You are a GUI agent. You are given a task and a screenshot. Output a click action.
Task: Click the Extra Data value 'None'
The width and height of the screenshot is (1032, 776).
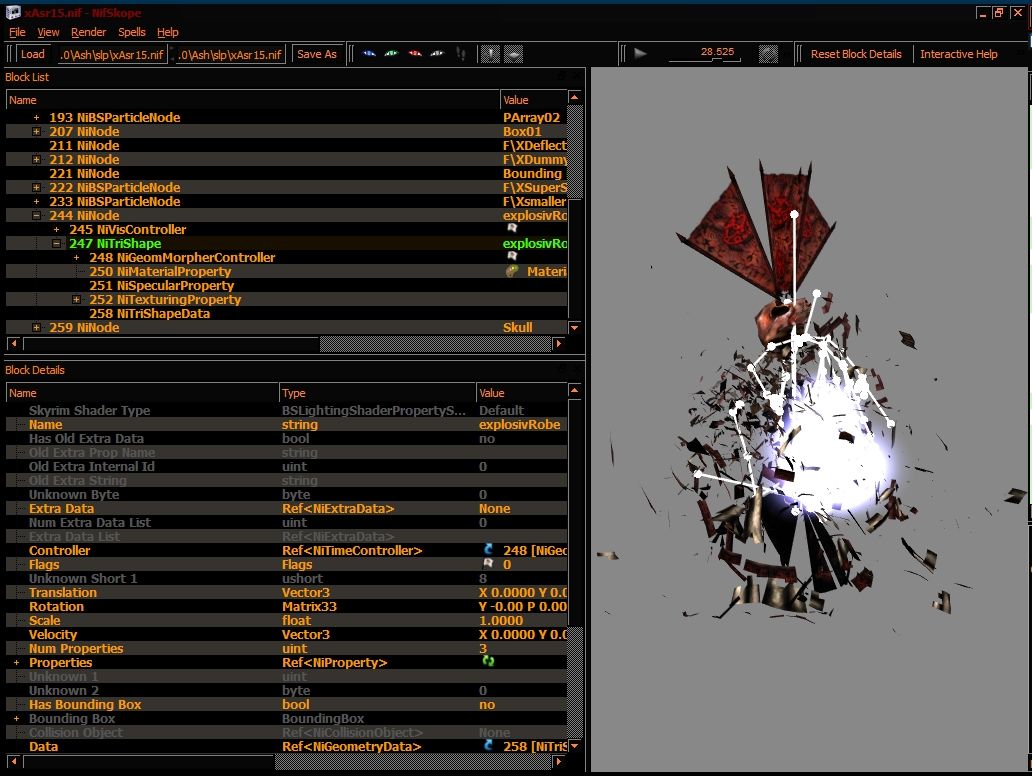point(494,509)
